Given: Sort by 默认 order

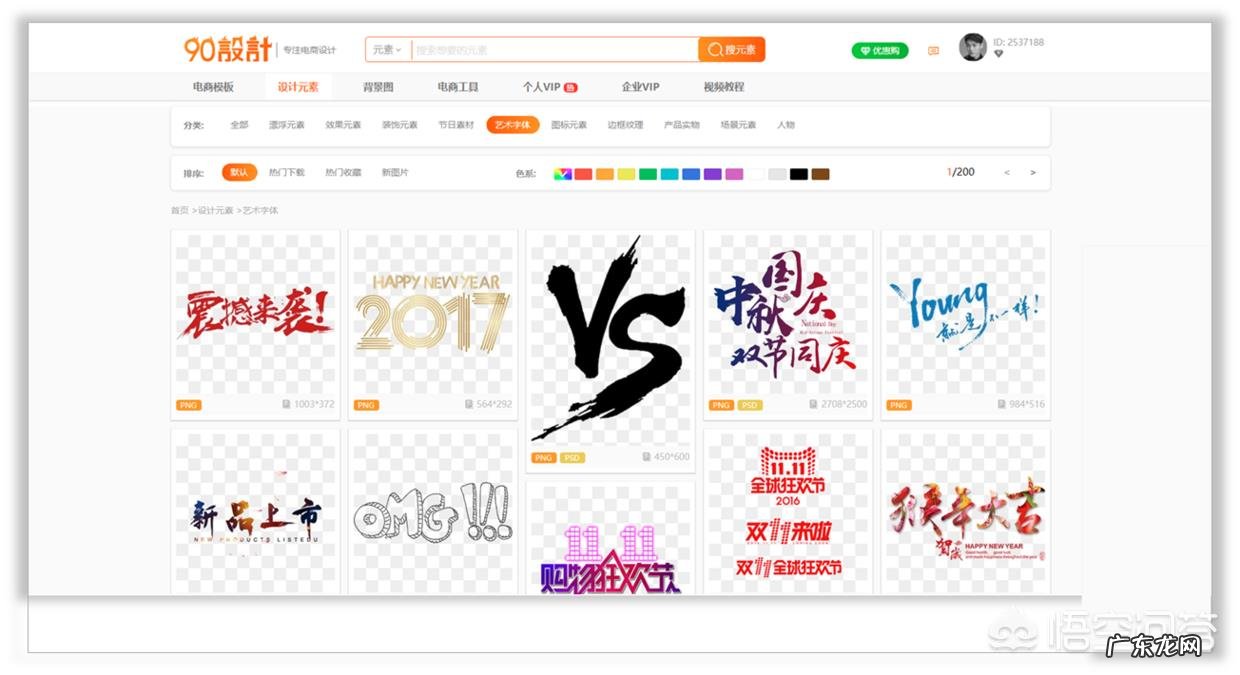Looking at the screenshot, I should coord(239,173).
